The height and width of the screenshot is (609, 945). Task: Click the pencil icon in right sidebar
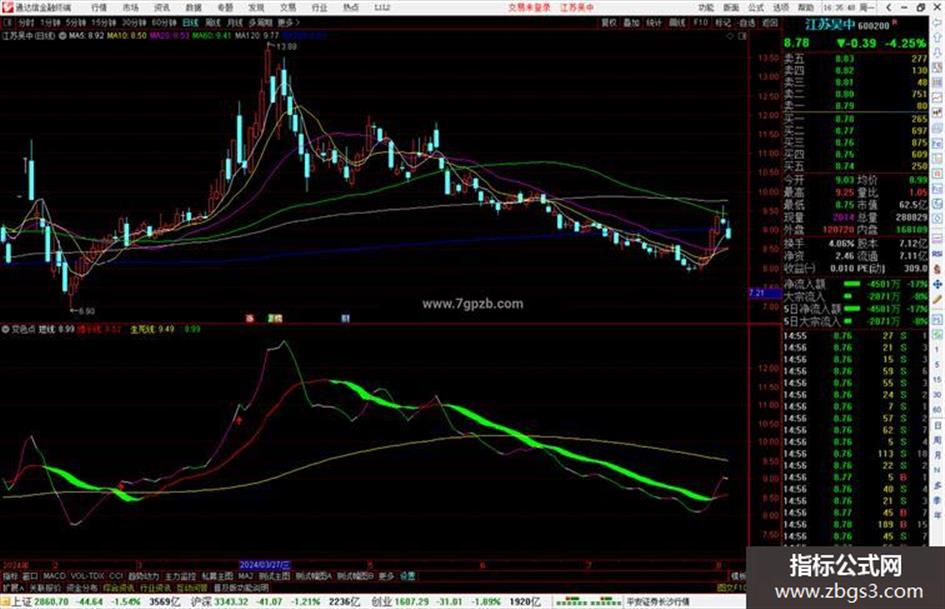pyautogui.click(x=937, y=299)
